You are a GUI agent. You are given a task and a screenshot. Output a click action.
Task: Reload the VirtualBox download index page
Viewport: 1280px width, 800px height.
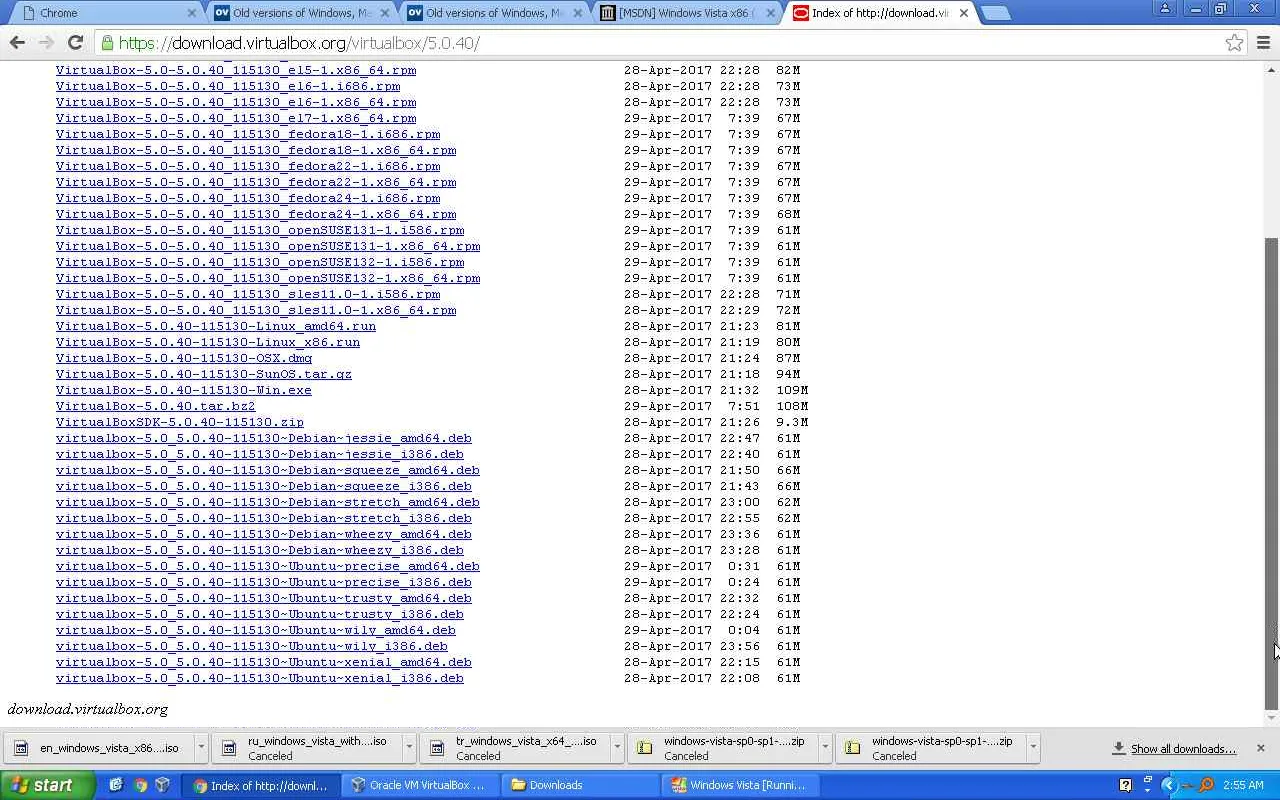(75, 43)
